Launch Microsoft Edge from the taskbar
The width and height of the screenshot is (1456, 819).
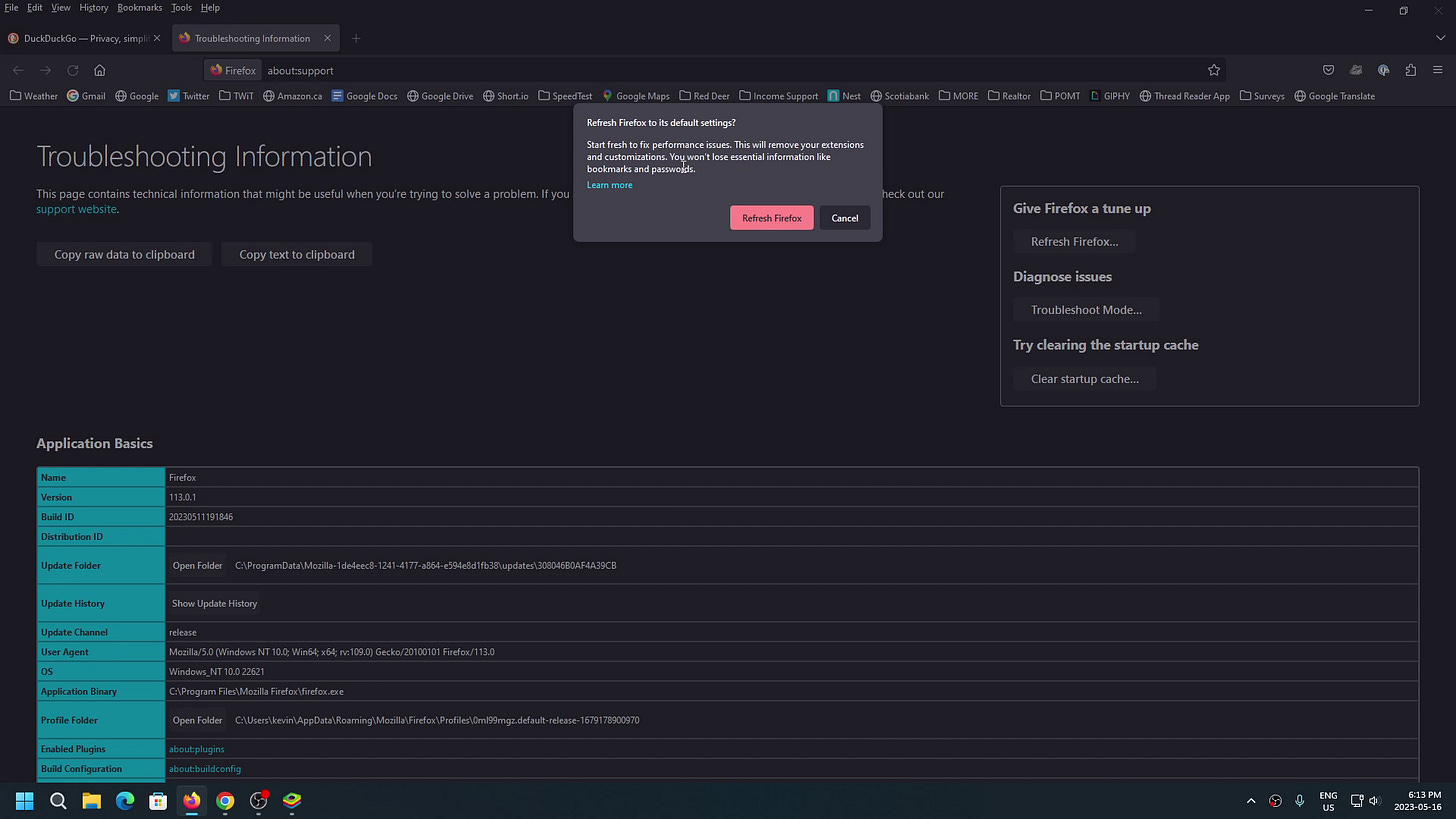(125, 800)
